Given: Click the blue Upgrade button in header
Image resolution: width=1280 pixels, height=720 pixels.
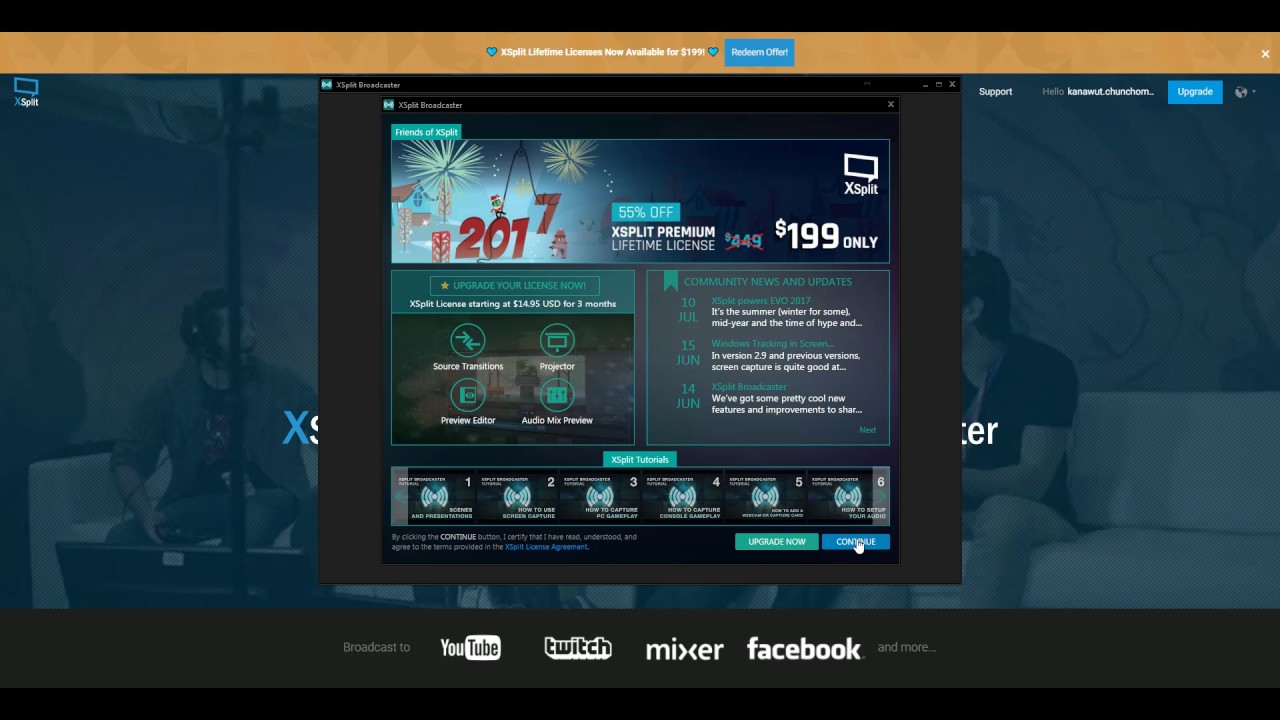Looking at the screenshot, I should point(1195,92).
